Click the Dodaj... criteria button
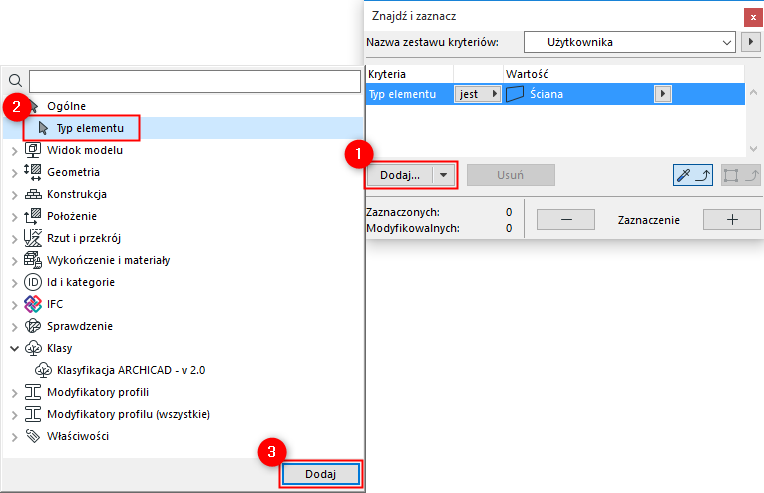The image size is (764, 493). 400,175
